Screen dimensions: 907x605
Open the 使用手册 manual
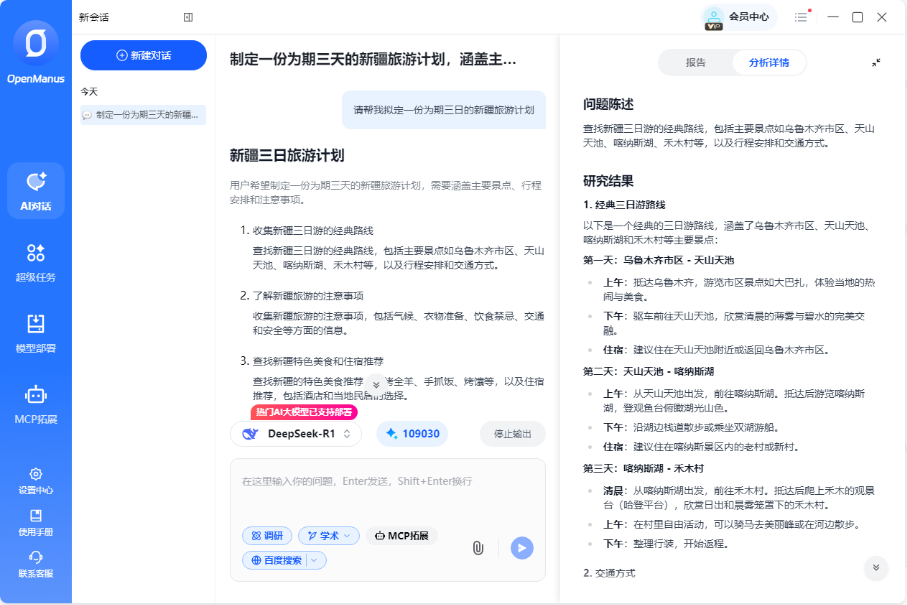tap(36, 523)
